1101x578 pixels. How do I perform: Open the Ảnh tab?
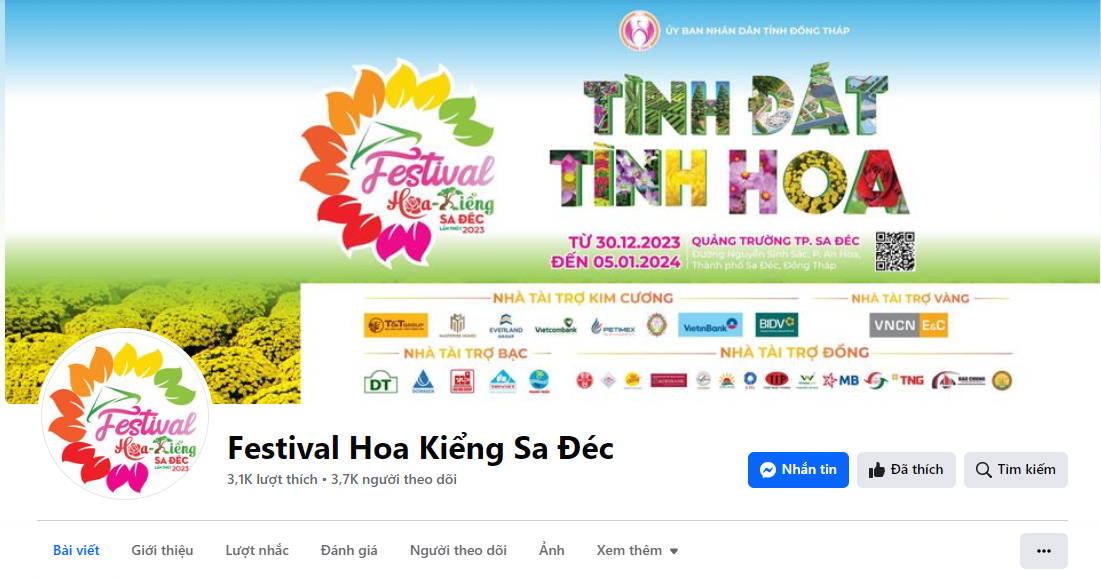[551, 551]
